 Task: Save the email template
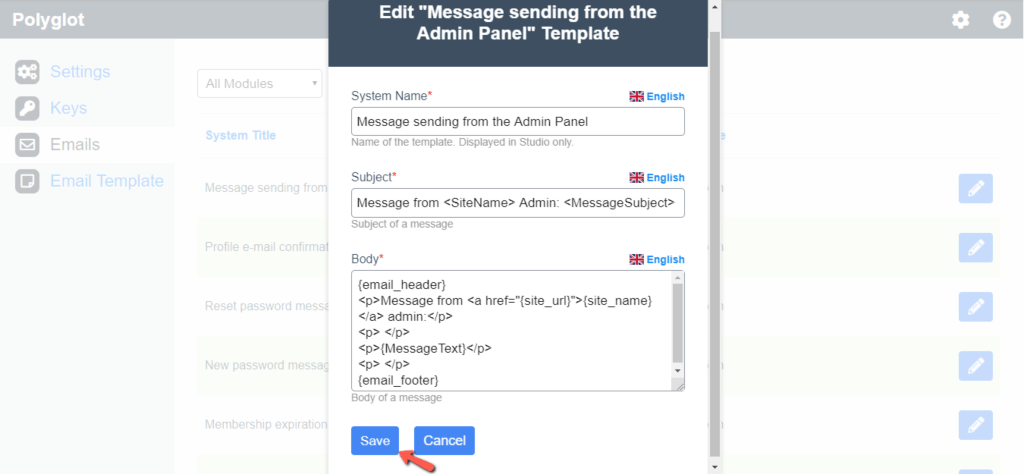[x=375, y=441]
